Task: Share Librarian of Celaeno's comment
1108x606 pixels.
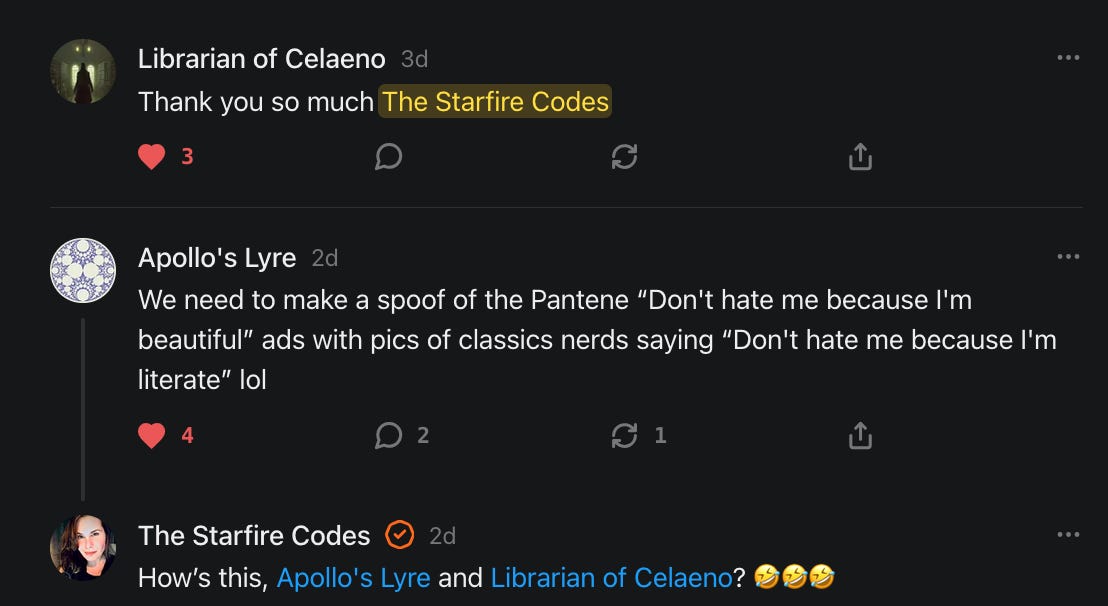Action: 860,157
